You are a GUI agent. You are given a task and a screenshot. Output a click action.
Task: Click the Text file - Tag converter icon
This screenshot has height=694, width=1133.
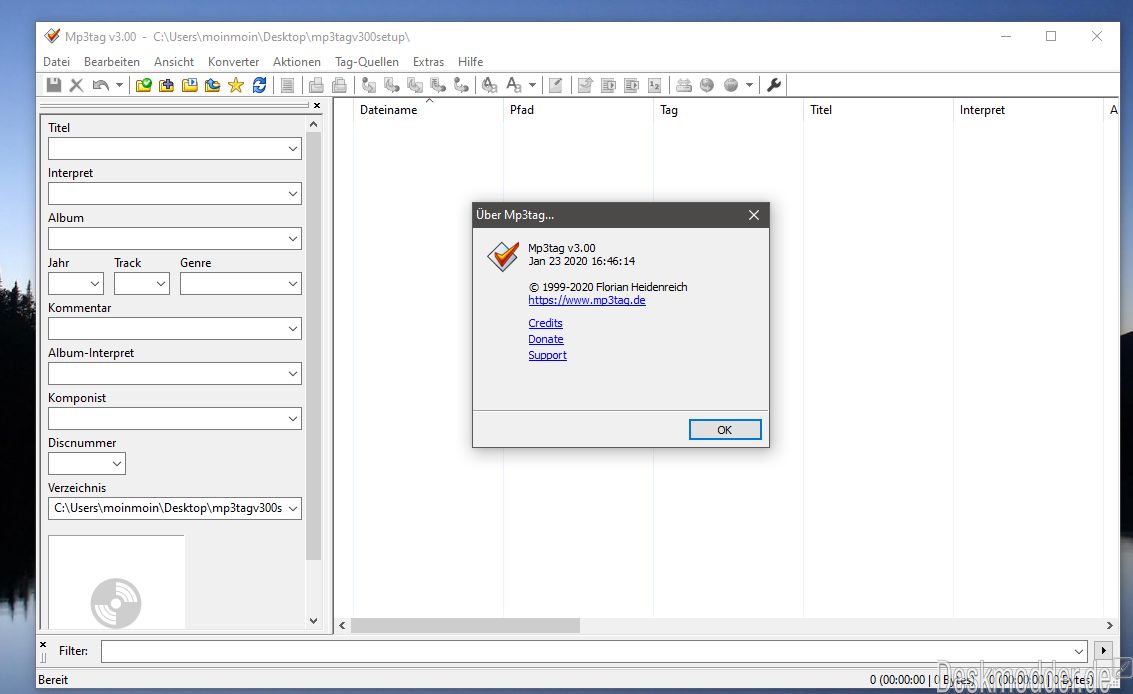438,85
